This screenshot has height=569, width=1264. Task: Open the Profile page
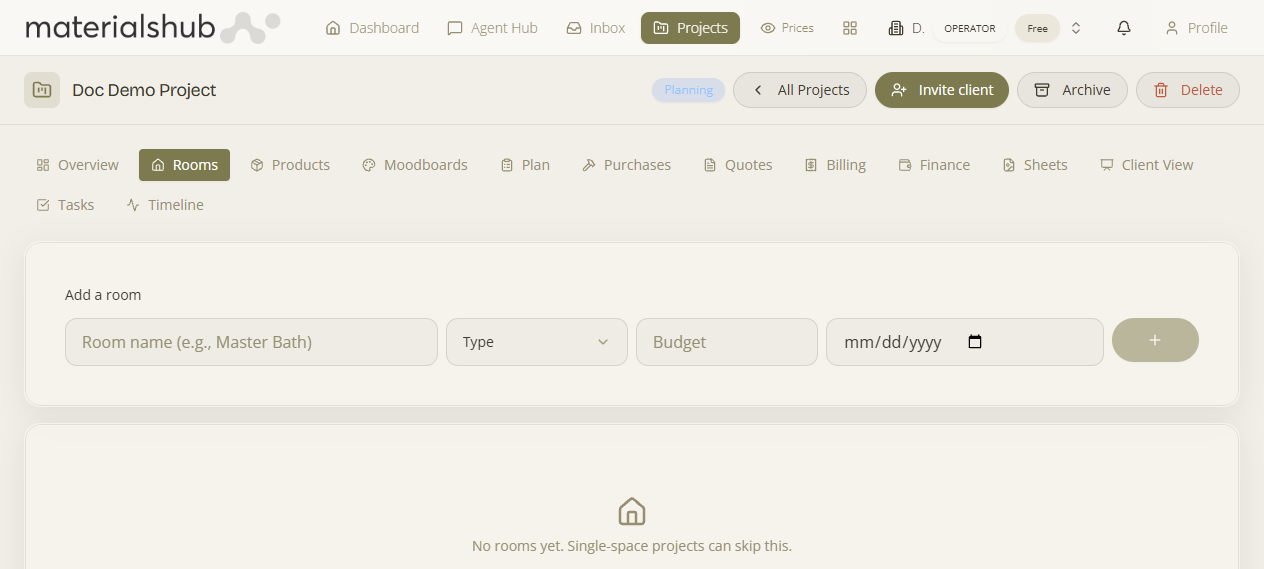[1196, 28]
